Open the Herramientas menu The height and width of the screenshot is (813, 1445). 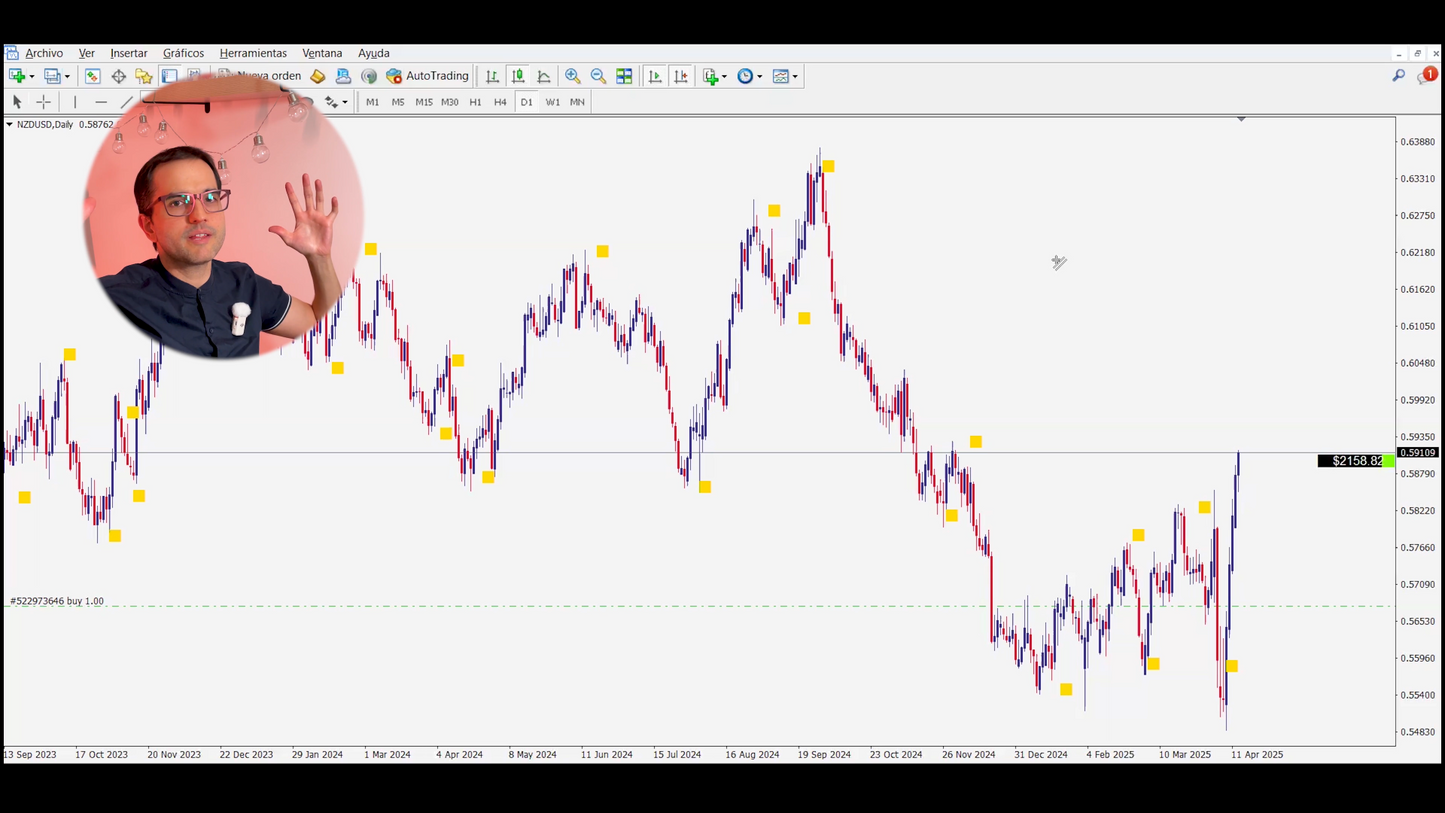pyautogui.click(x=253, y=53)
